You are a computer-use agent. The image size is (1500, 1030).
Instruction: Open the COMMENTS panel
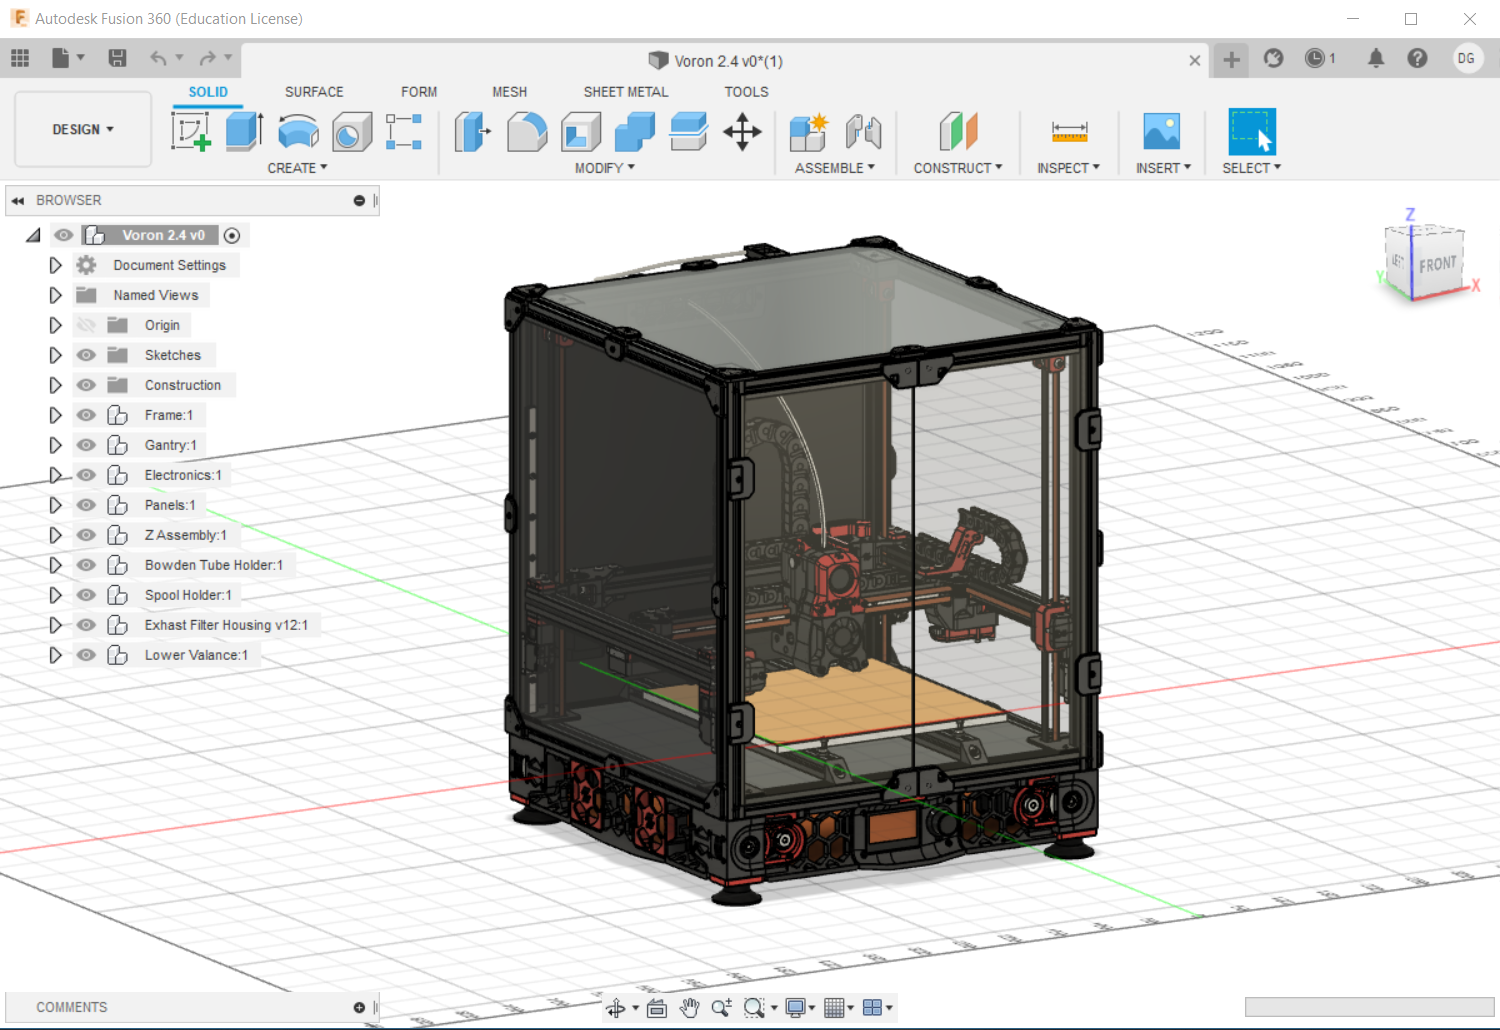pyautogui.click(x=71, y=1007)
